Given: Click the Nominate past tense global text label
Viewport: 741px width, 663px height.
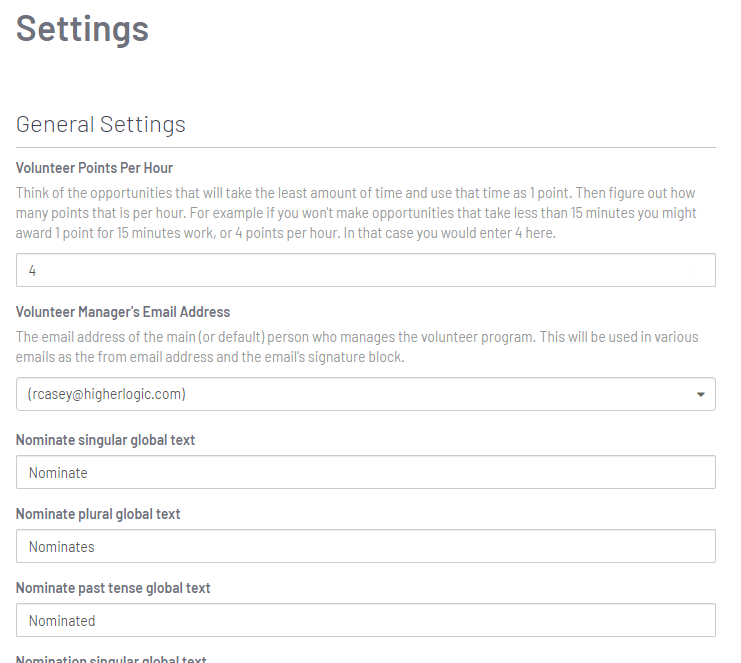Looking at the screenshot, I should tap(113, 588).
